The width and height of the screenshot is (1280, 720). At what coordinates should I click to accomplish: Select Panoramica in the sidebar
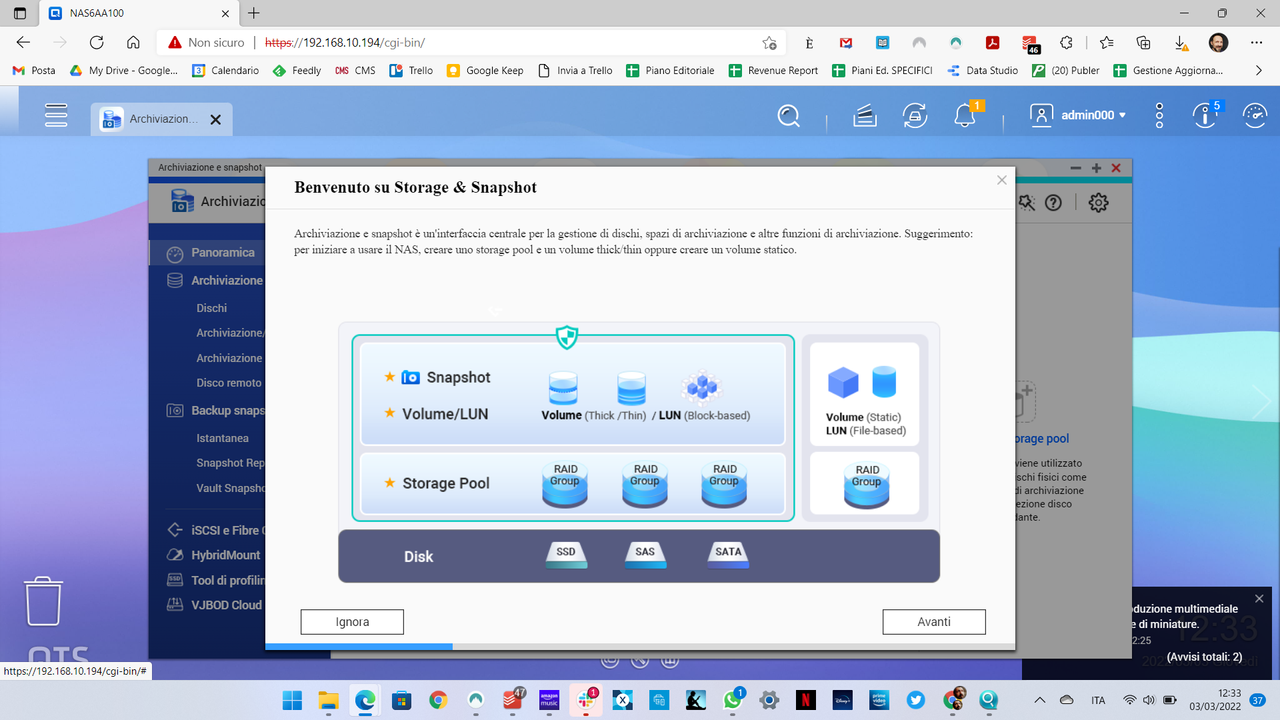(x=208, y=253)
